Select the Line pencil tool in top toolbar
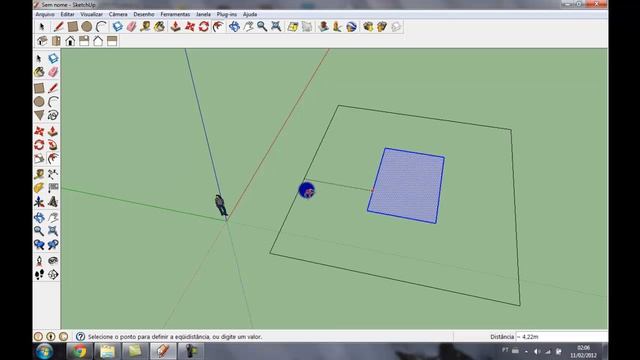 click(59, 27)
